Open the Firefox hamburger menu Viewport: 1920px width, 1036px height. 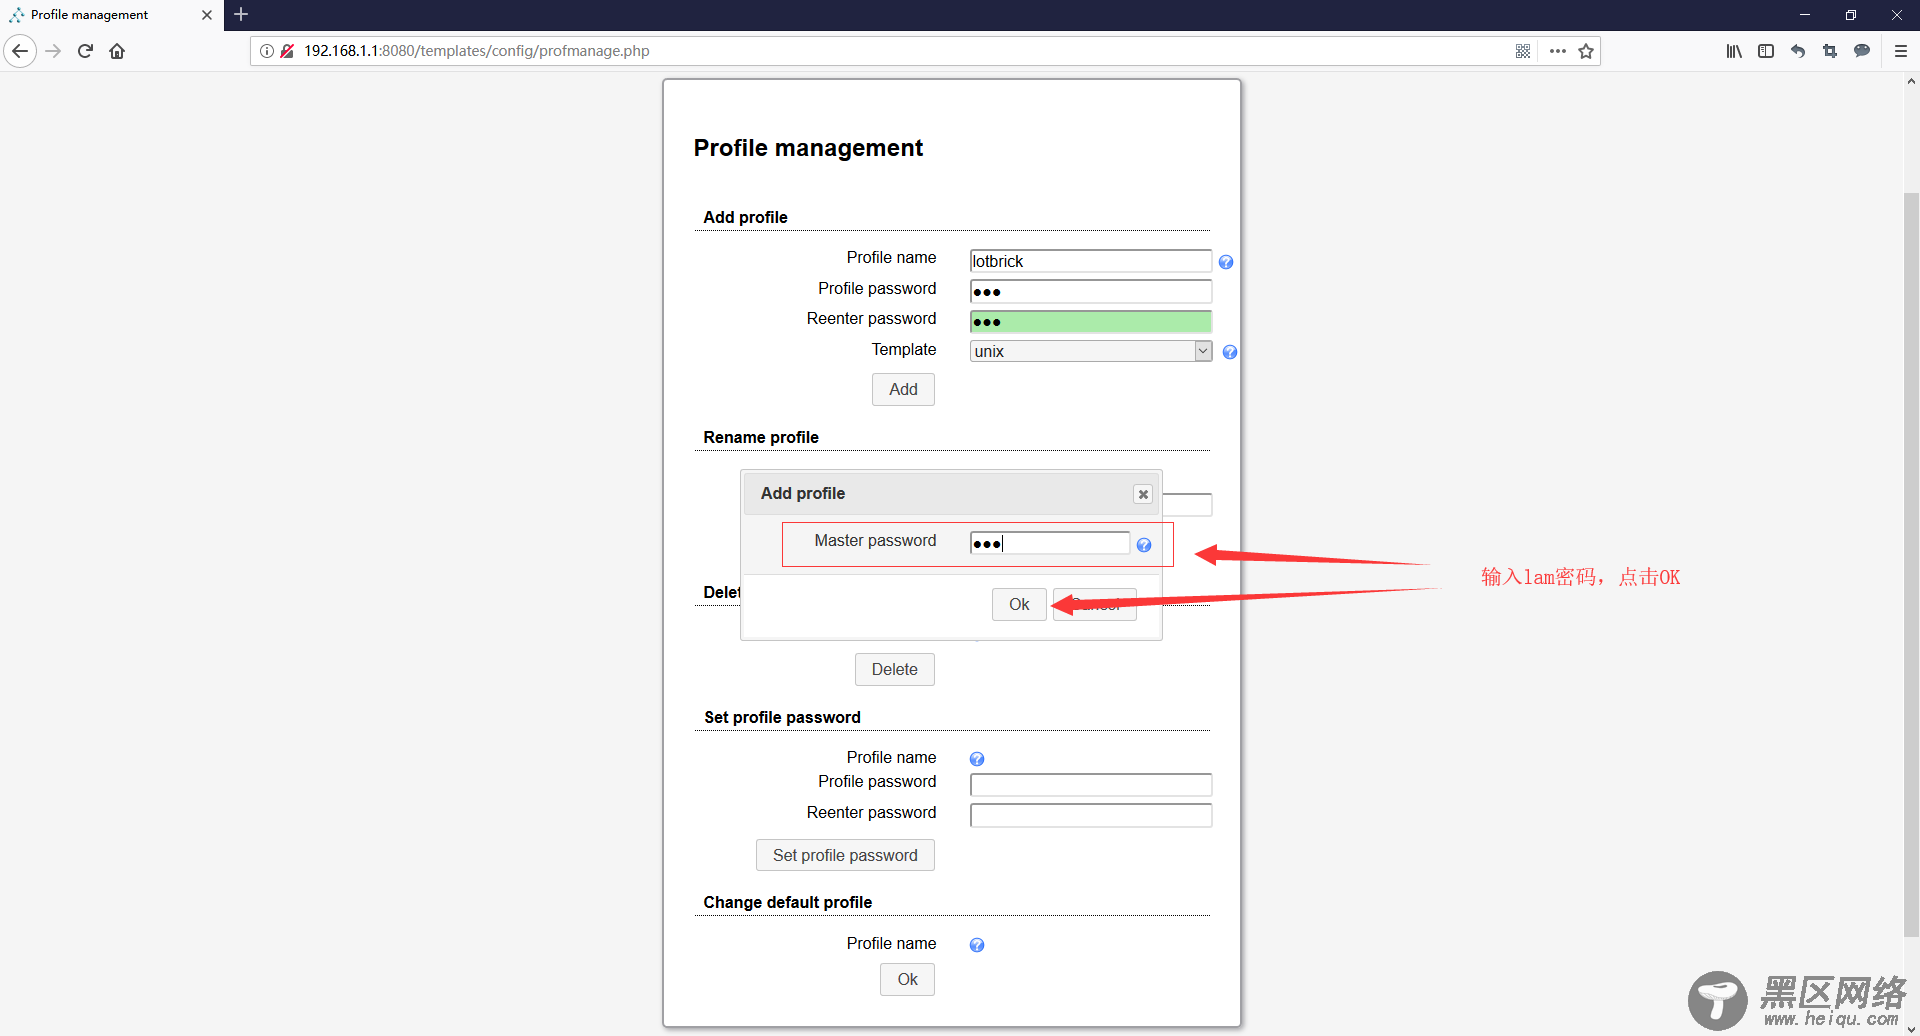[x=1901, y=51]
